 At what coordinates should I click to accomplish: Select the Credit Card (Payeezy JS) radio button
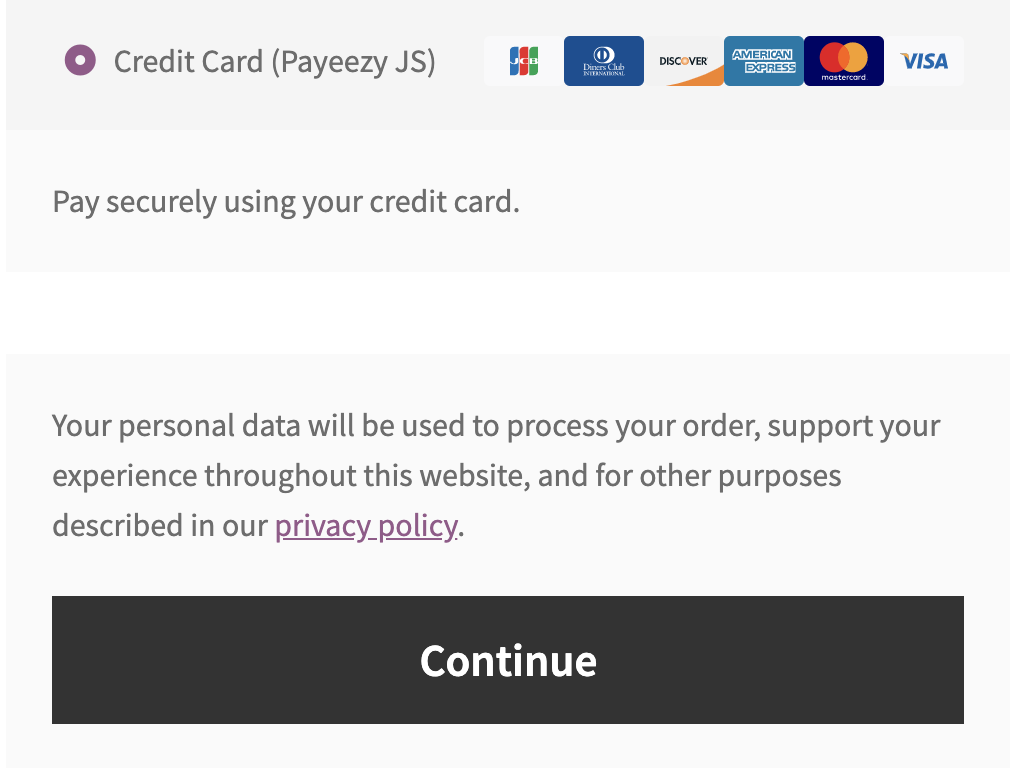click(80, 61)
